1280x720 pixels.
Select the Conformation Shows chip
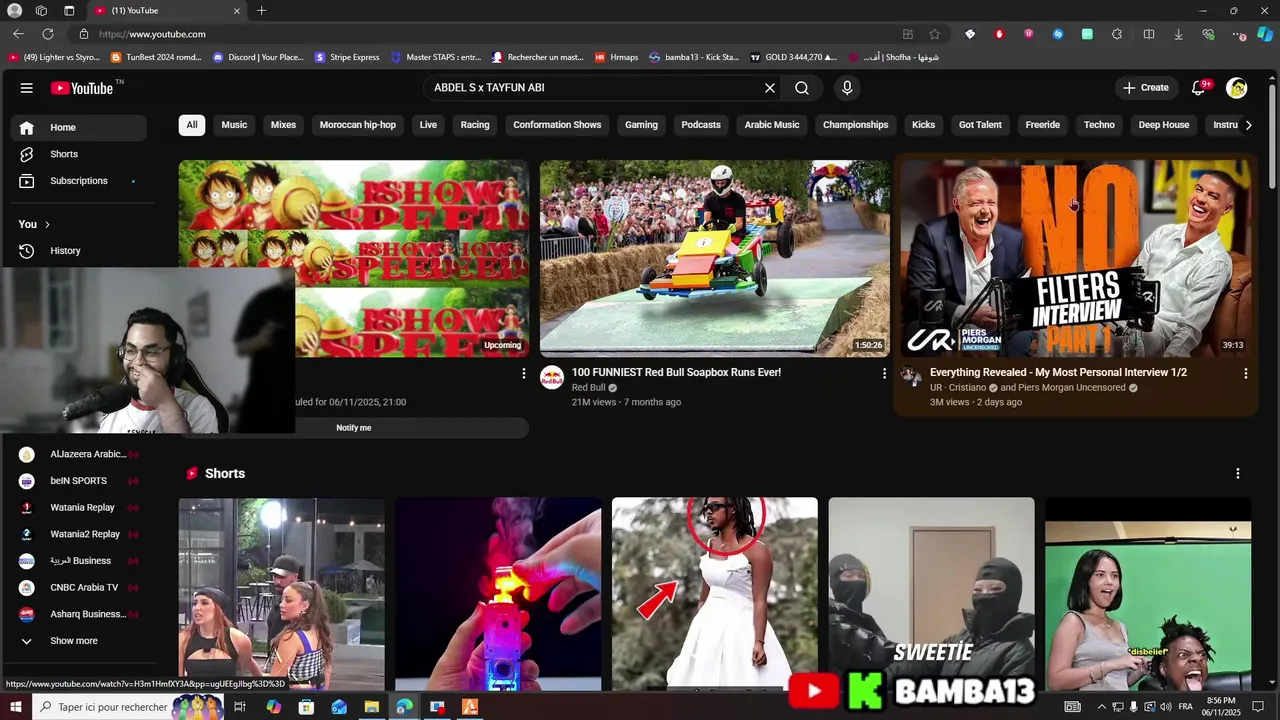pyautogui.click(x=557, y=125)
